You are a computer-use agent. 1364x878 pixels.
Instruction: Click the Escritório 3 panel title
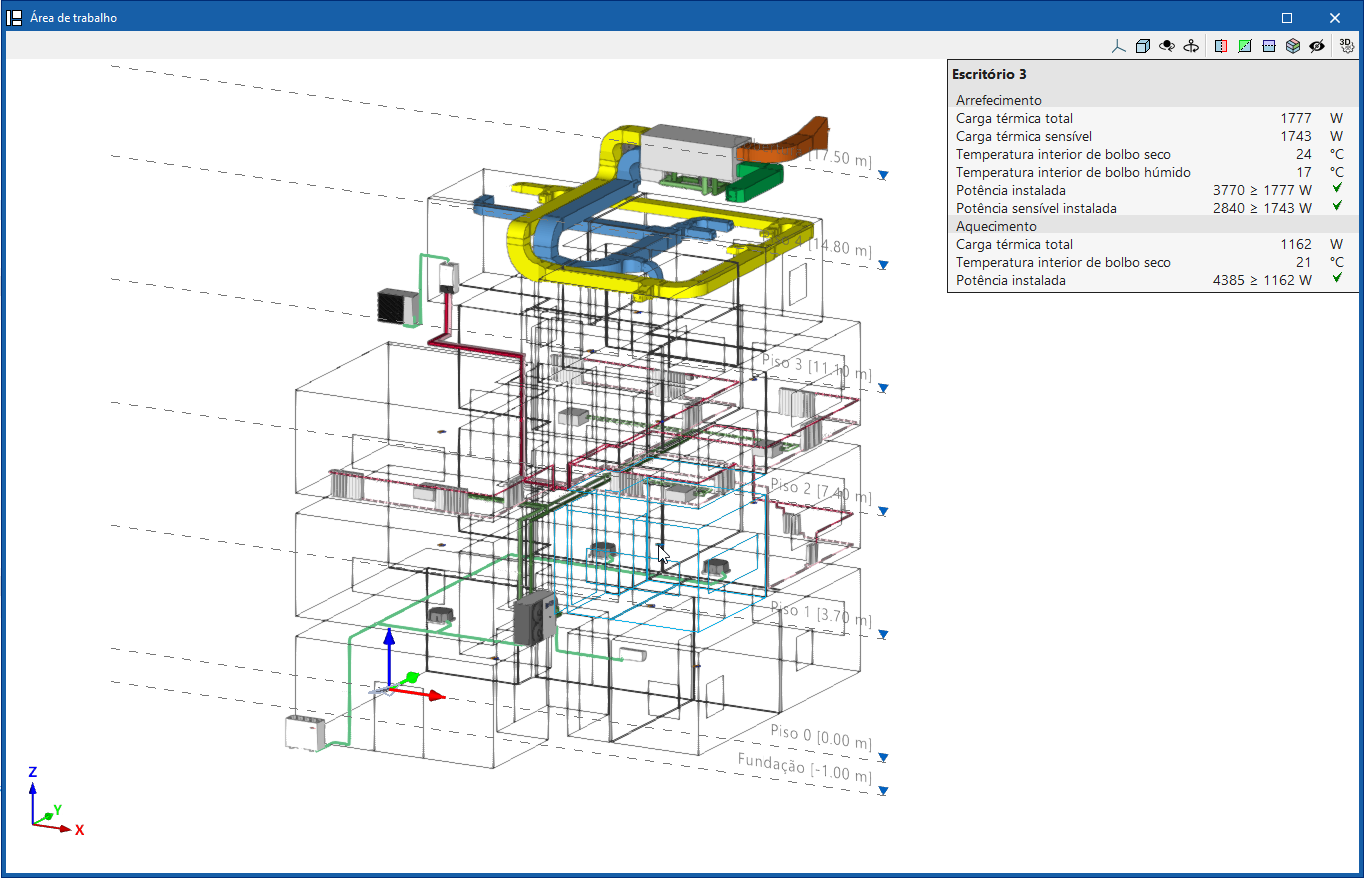[x=989, y=74]
